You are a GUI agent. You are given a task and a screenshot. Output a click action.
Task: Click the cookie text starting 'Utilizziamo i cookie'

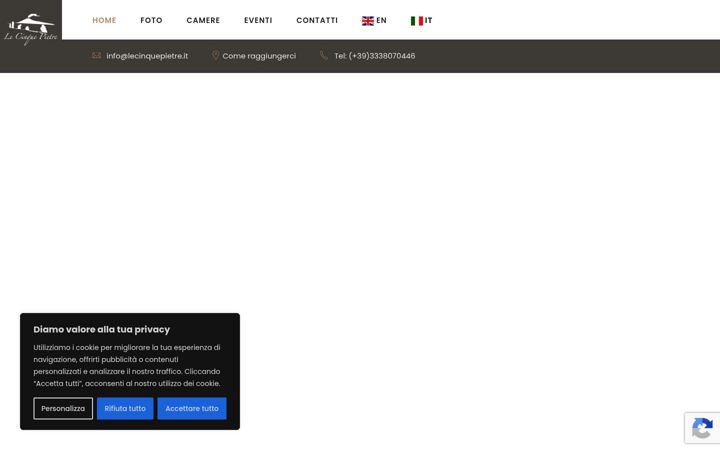127,366
